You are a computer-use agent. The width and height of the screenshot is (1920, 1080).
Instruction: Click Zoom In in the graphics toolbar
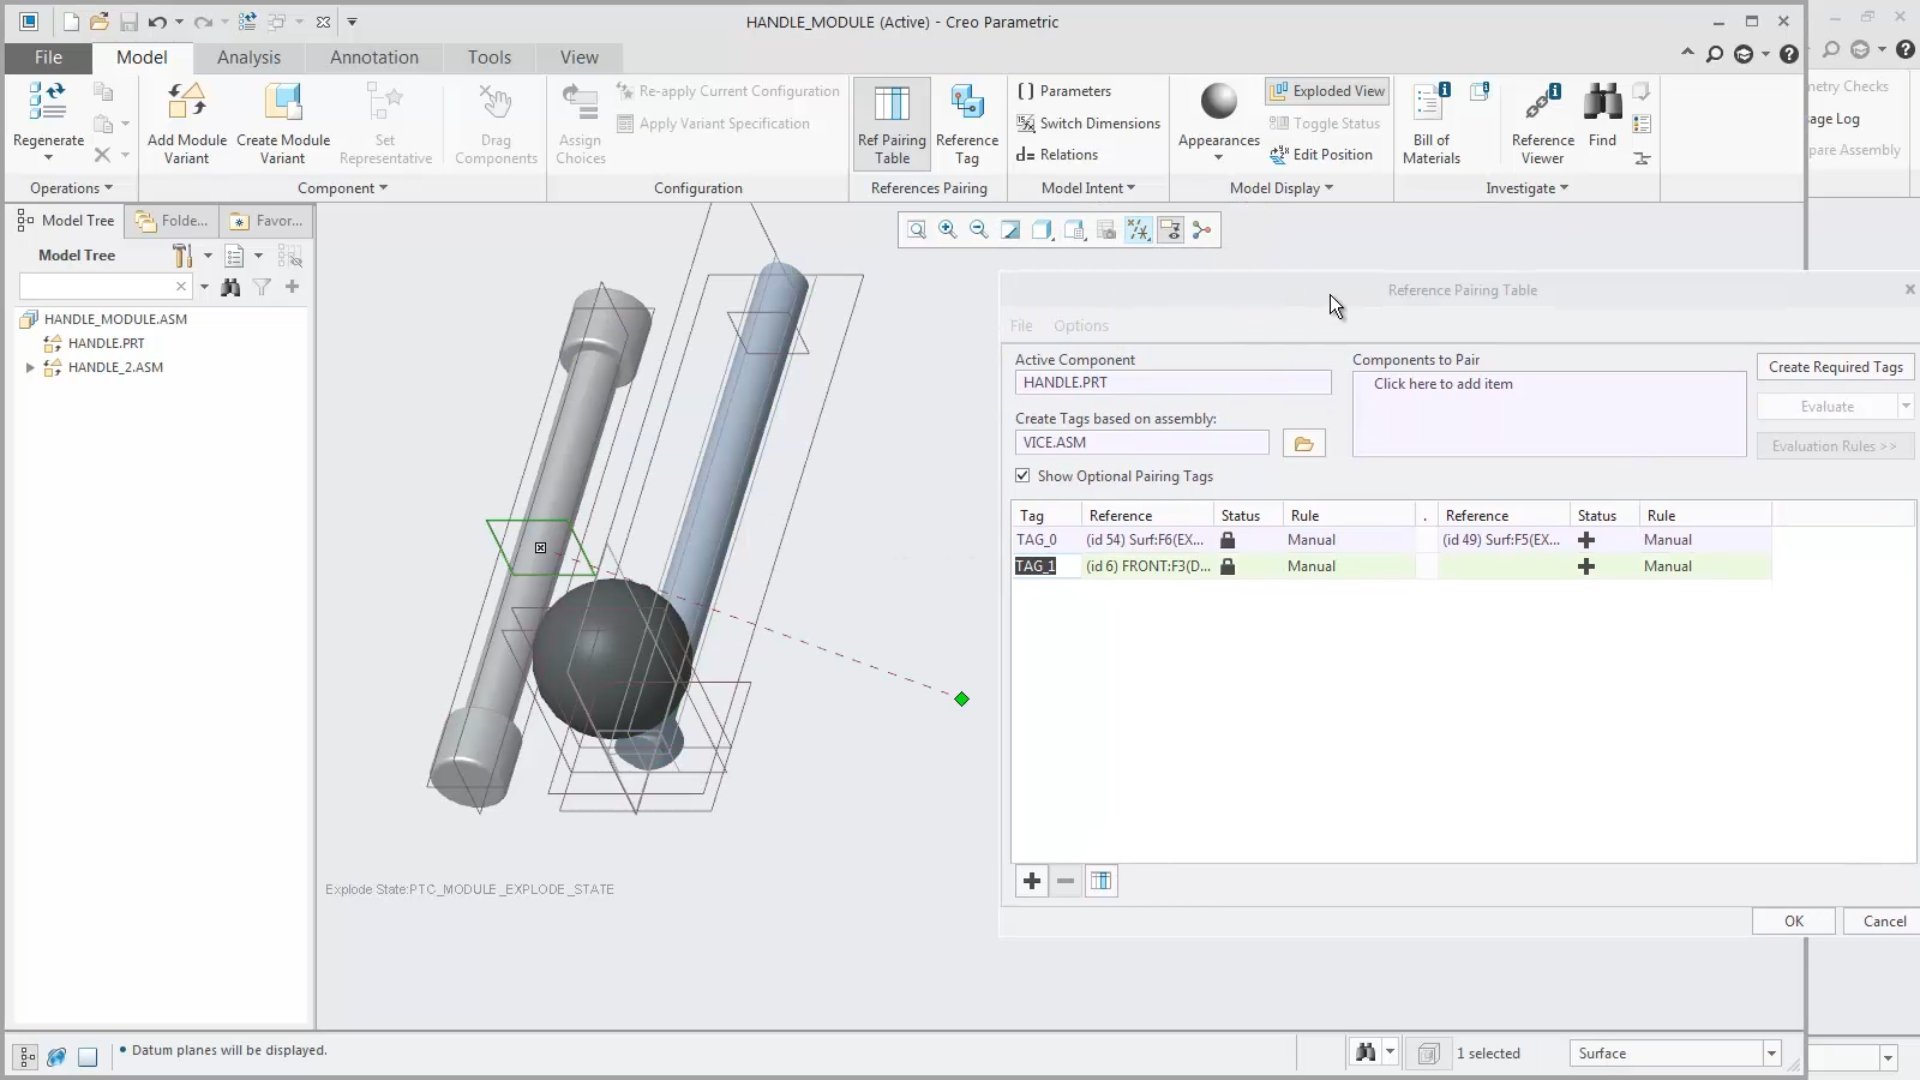click(947, 229)
